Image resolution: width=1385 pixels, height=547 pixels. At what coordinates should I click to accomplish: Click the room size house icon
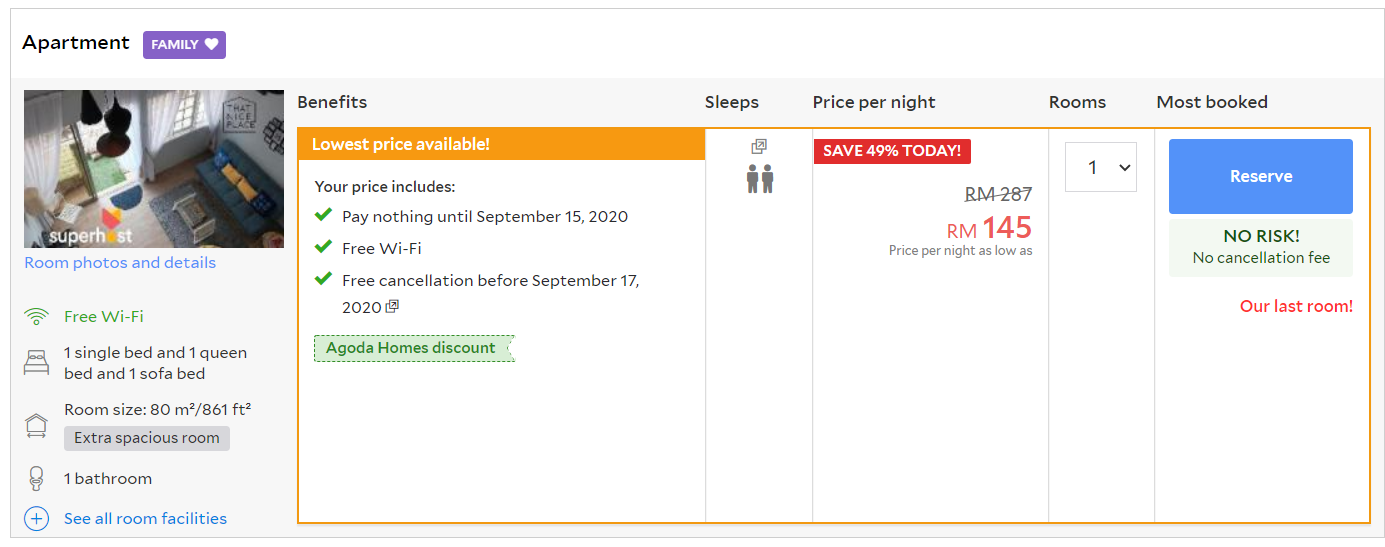[36, 425]
